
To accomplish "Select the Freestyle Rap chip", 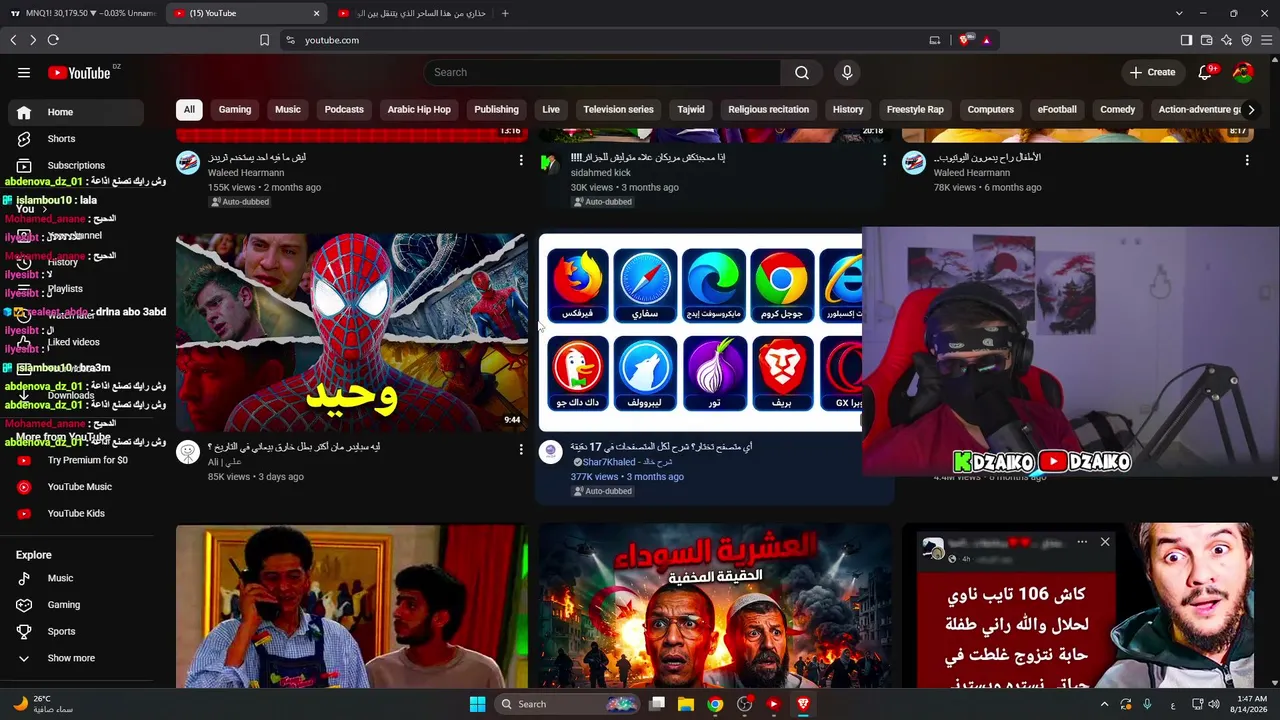I will tap(915, 110).
